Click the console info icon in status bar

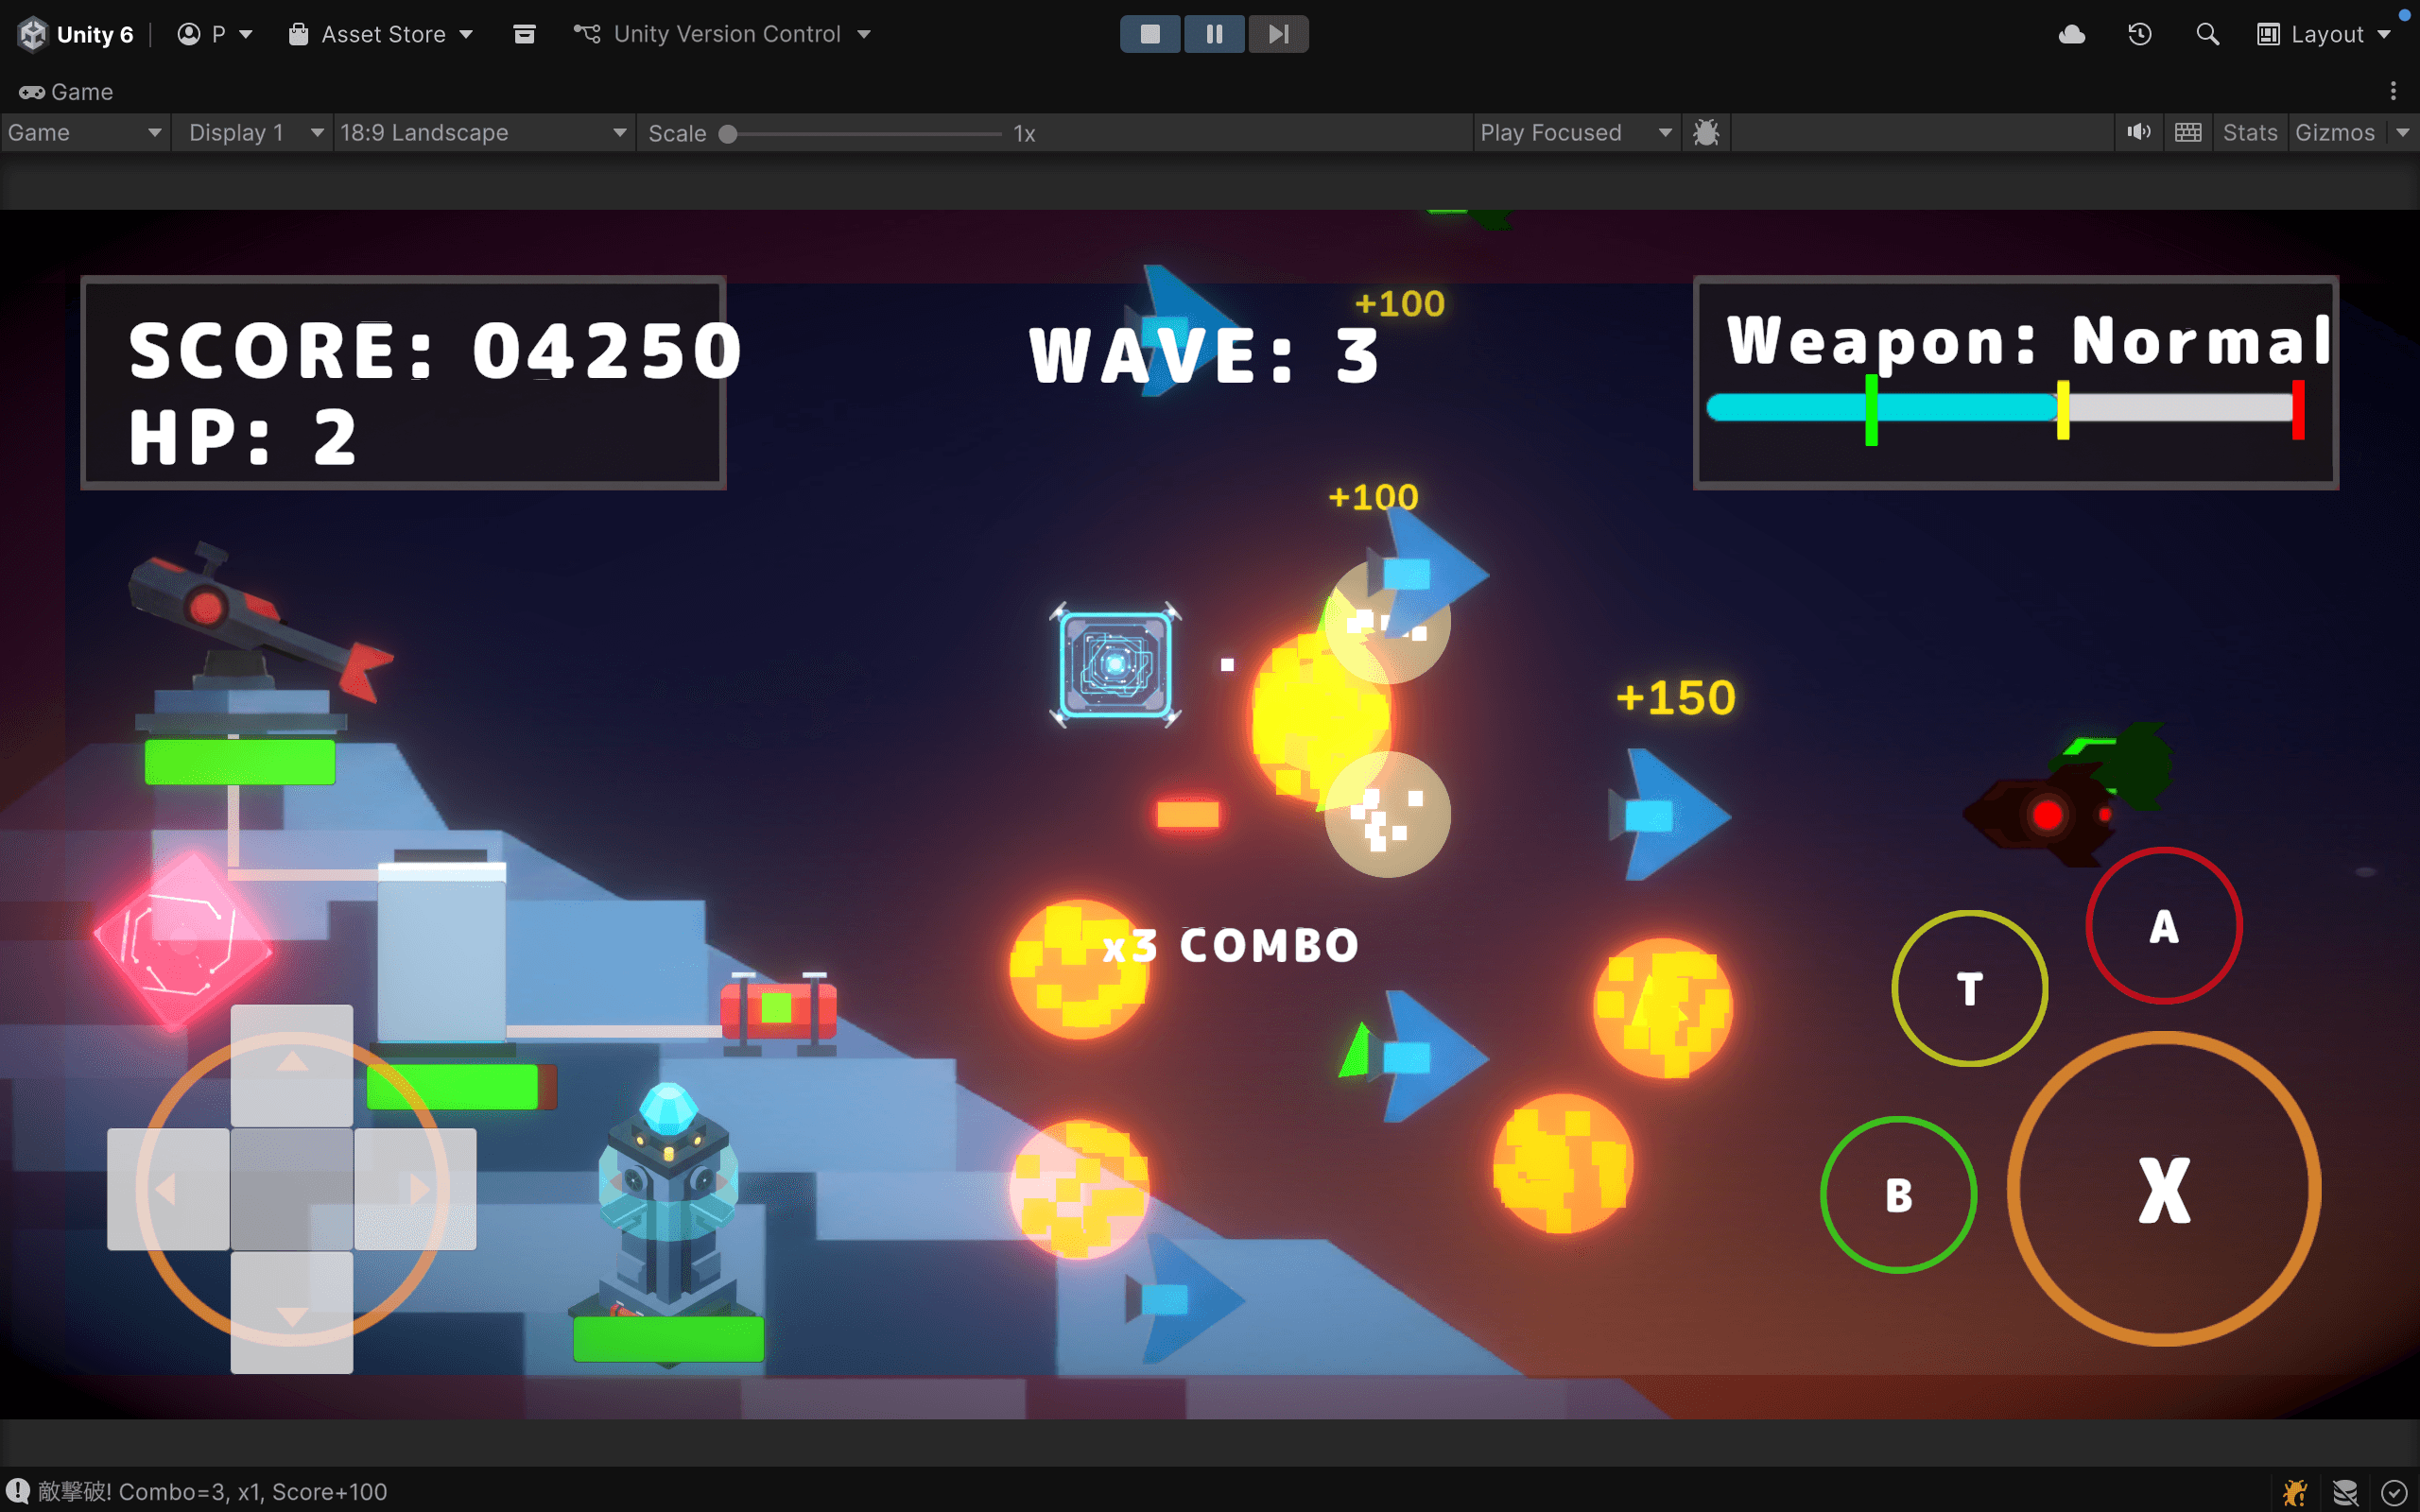click(17, 1491)
